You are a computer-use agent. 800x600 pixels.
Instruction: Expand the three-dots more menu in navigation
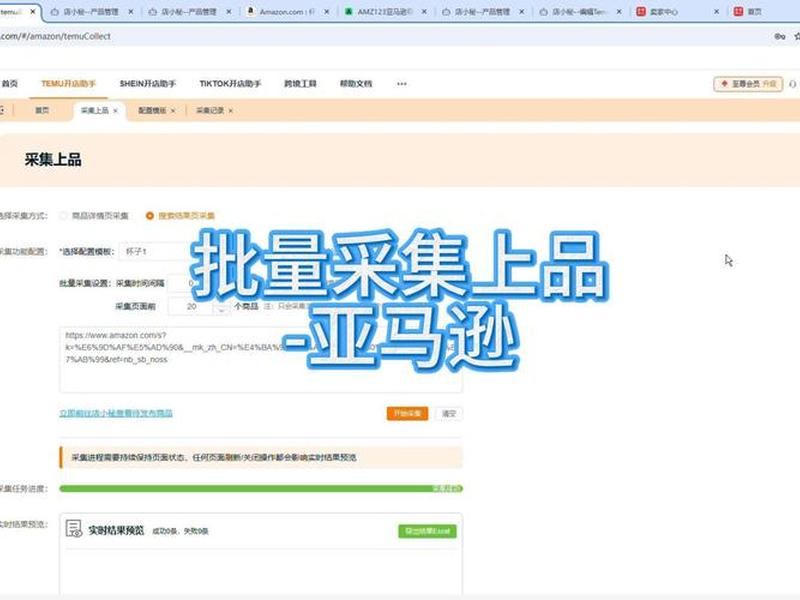tap(402, 84)
